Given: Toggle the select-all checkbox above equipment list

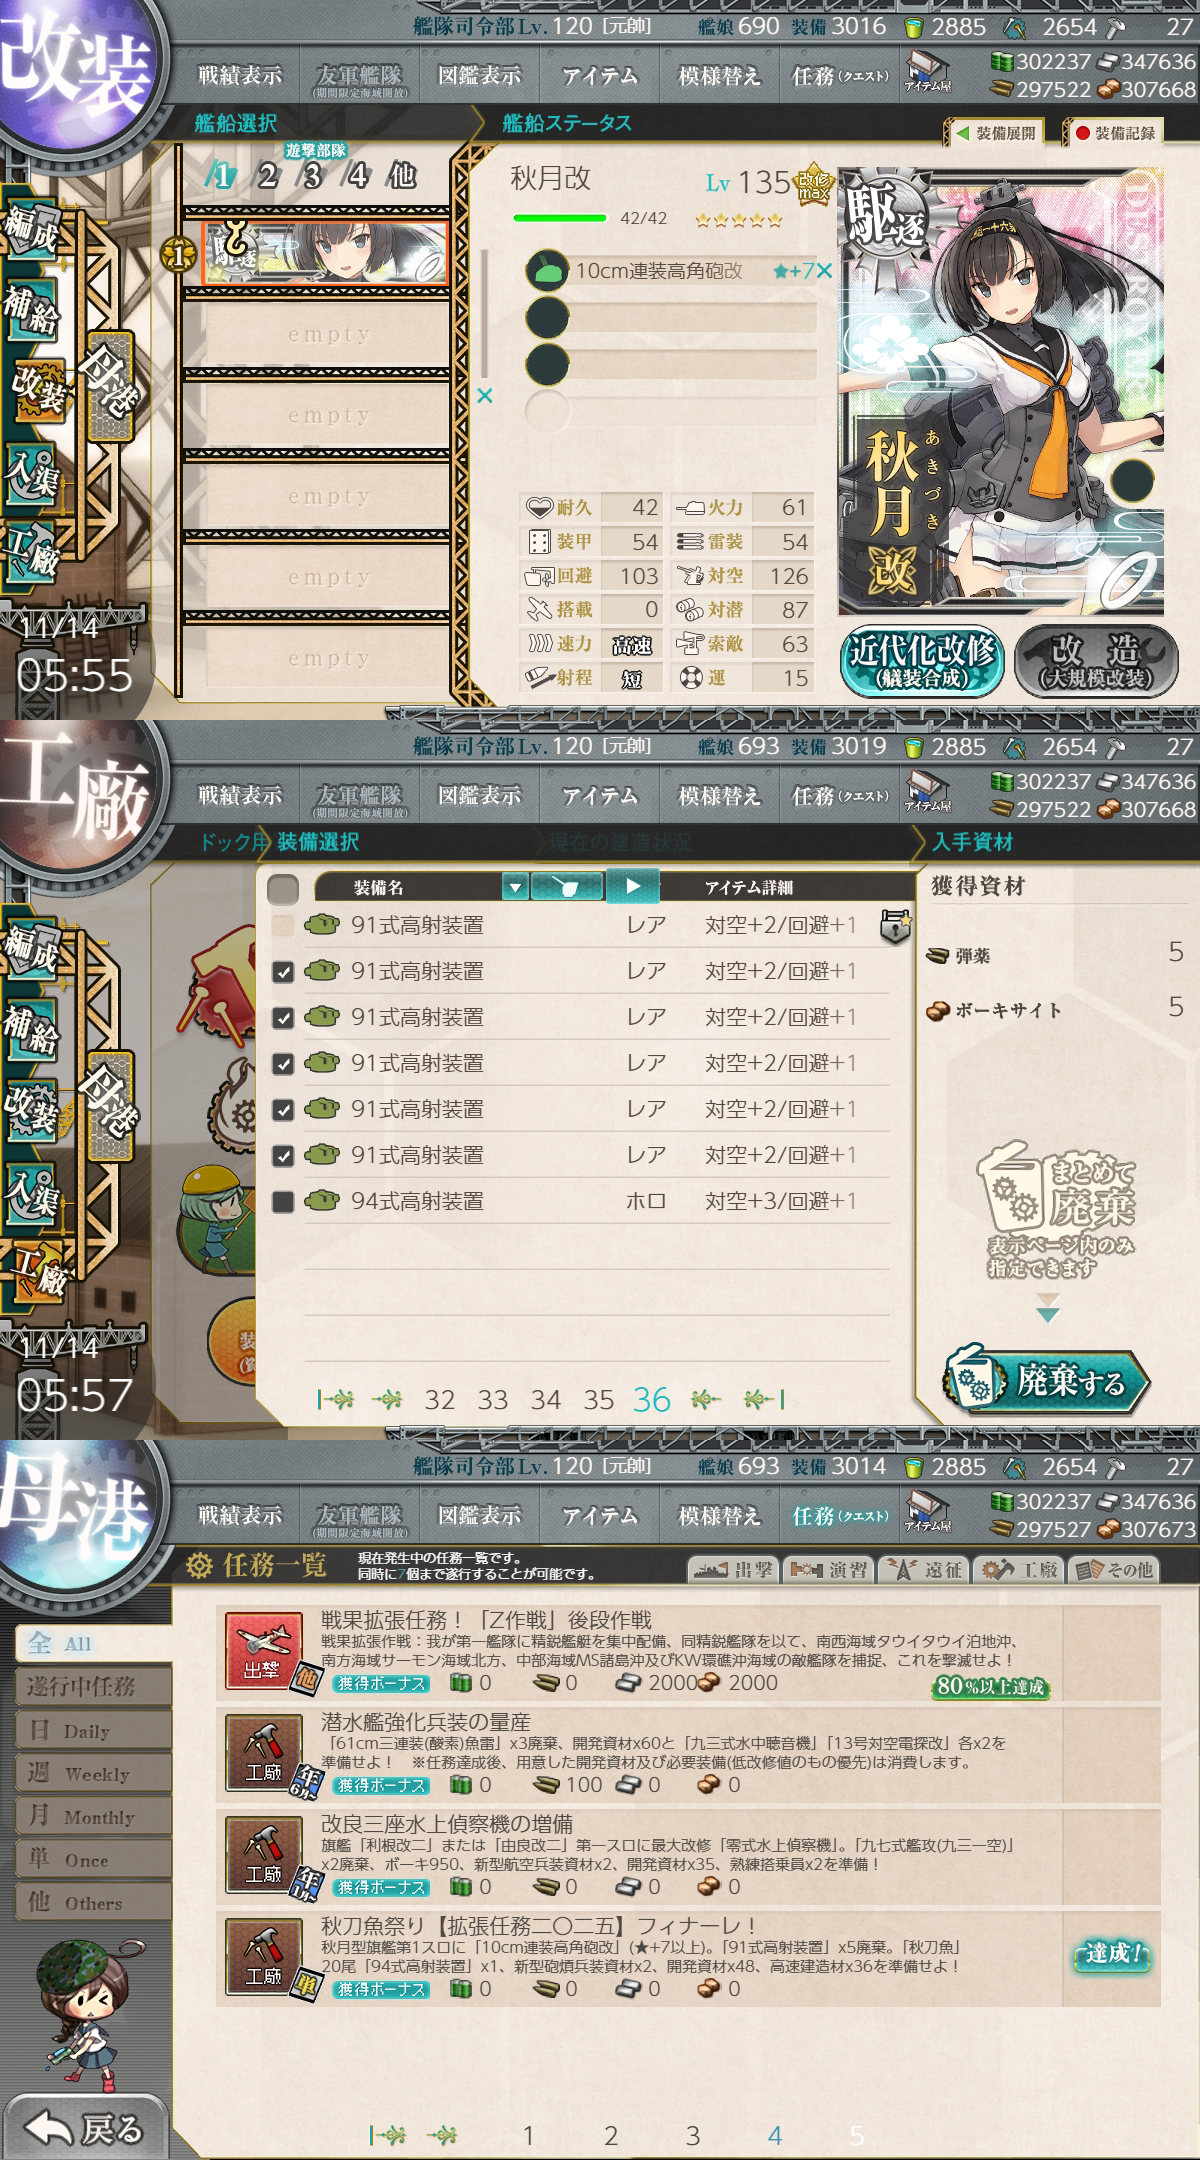Looking at the screenshot, I should (284, 888).
